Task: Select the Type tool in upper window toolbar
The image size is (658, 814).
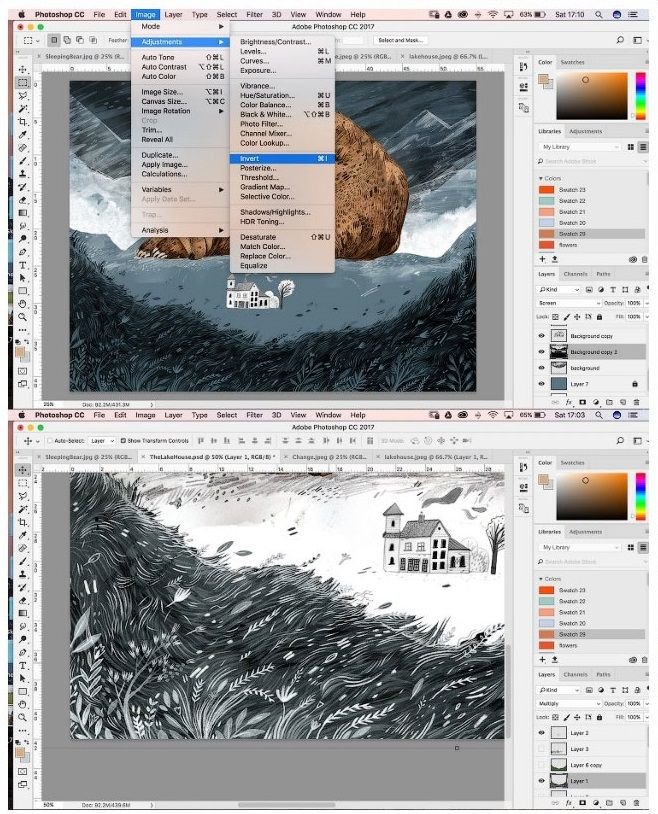Action: pyautogui.click(x=23, y=265)
